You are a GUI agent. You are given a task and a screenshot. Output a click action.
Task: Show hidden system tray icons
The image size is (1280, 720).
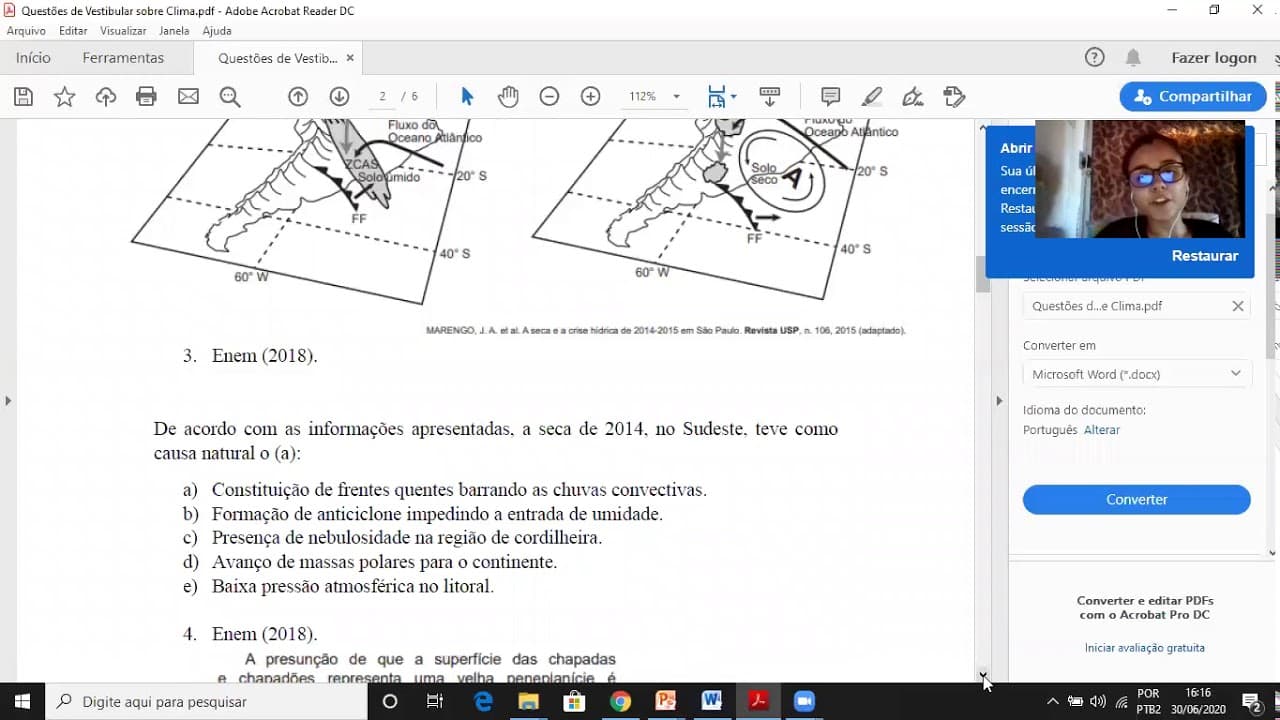[1053, 702]
